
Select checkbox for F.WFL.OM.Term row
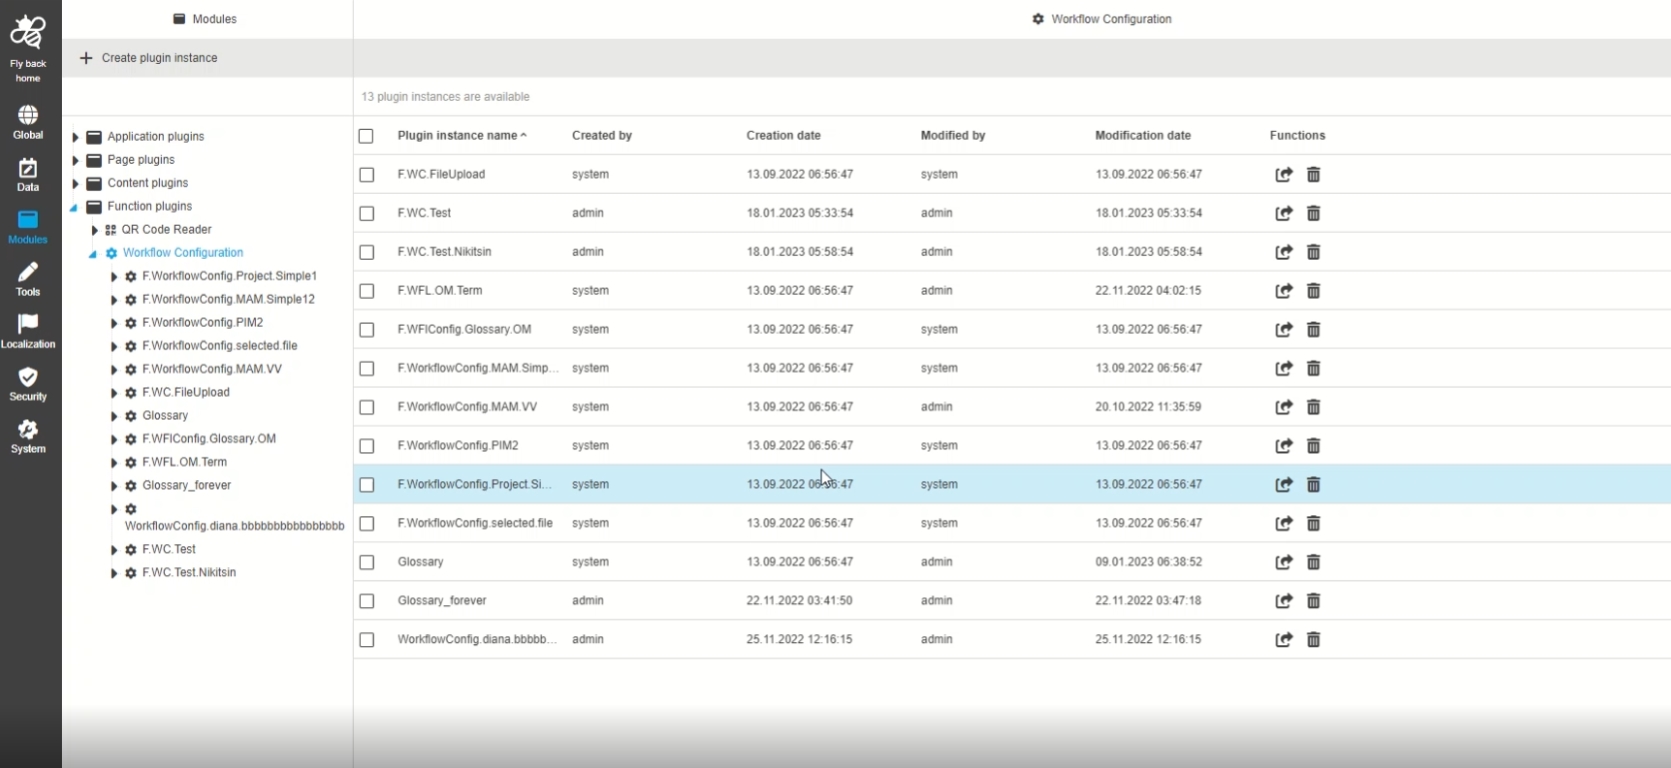(367, 291)
